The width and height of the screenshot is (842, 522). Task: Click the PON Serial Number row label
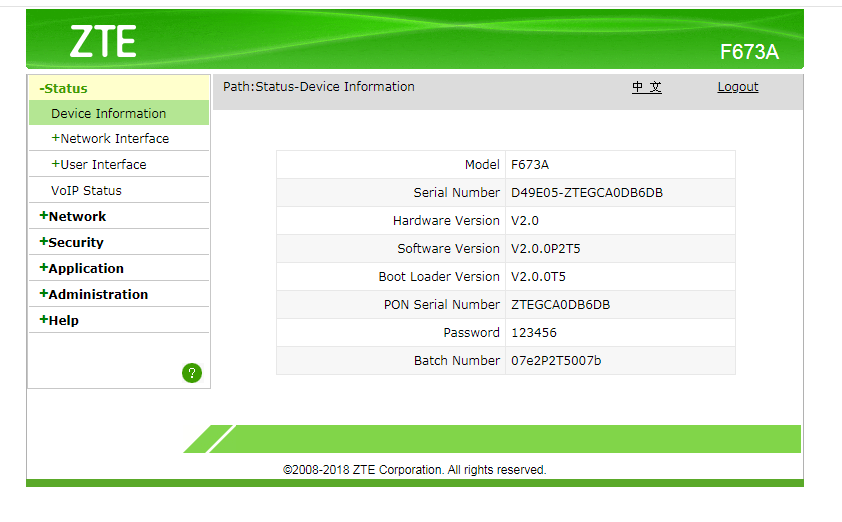441,304
